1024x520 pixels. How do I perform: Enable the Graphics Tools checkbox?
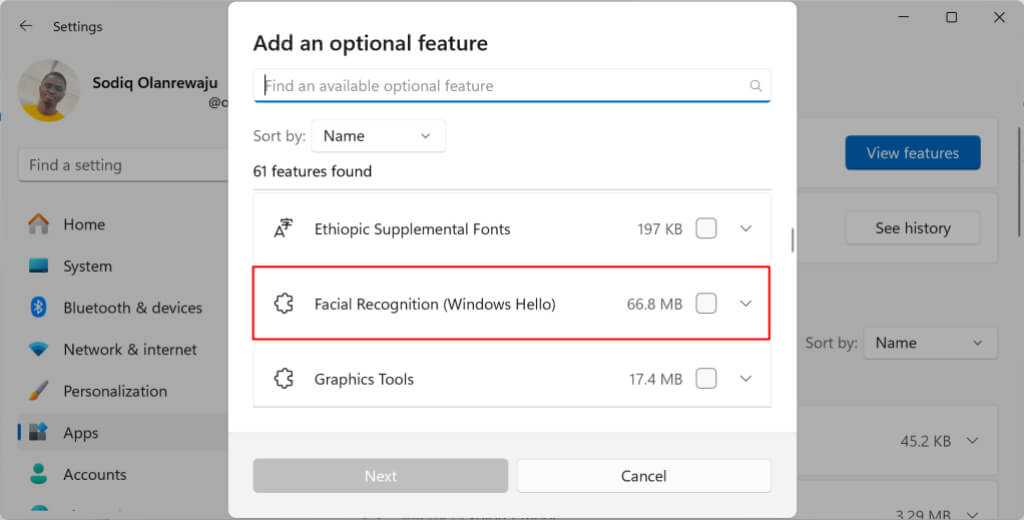[x=706, y=379]
